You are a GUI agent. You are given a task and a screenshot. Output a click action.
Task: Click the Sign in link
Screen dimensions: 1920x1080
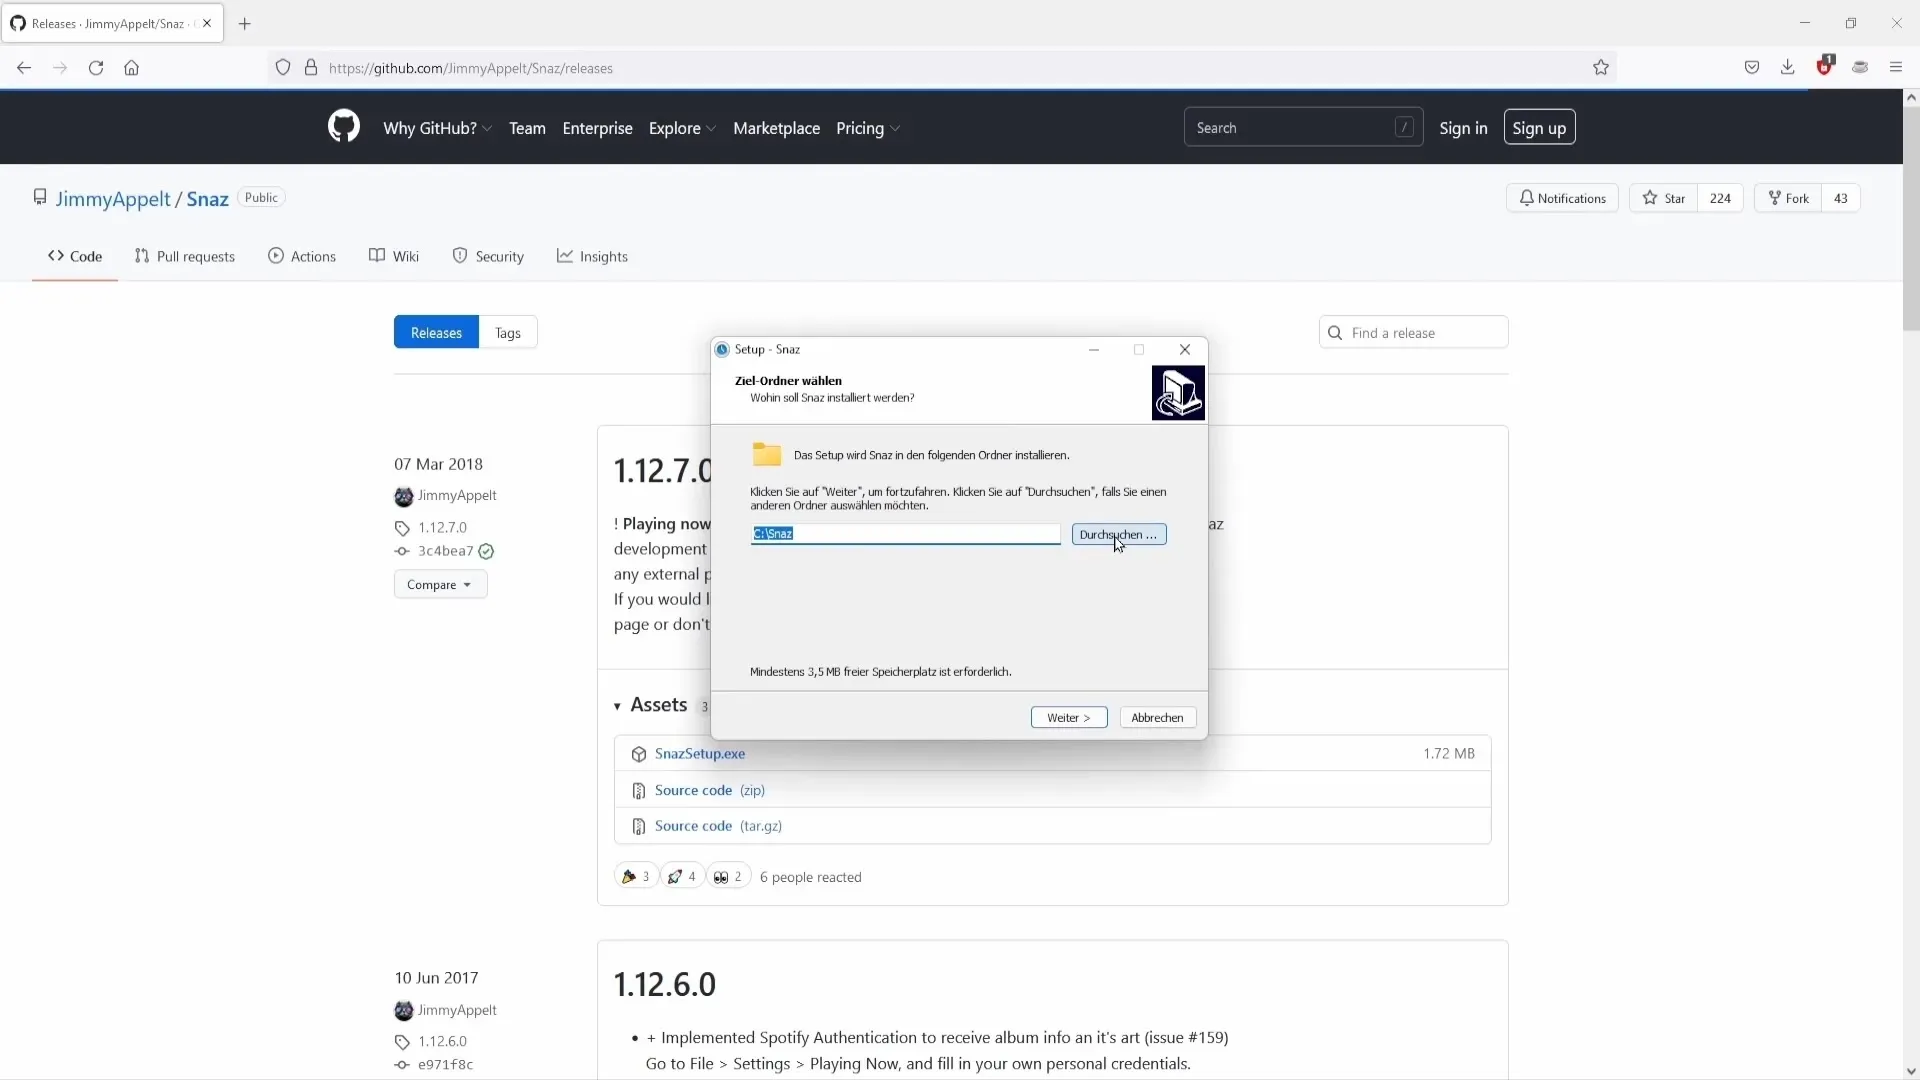[x=1463, y=128]
